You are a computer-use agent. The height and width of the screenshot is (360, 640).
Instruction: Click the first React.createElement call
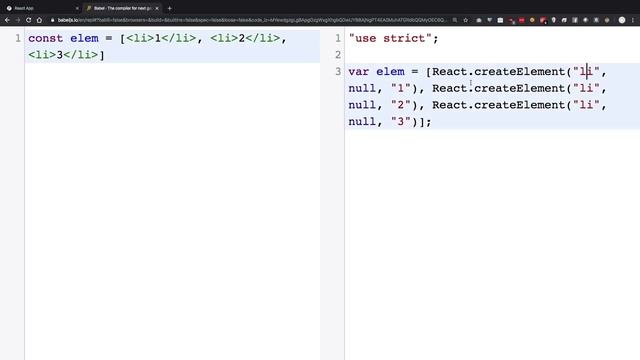498,72
